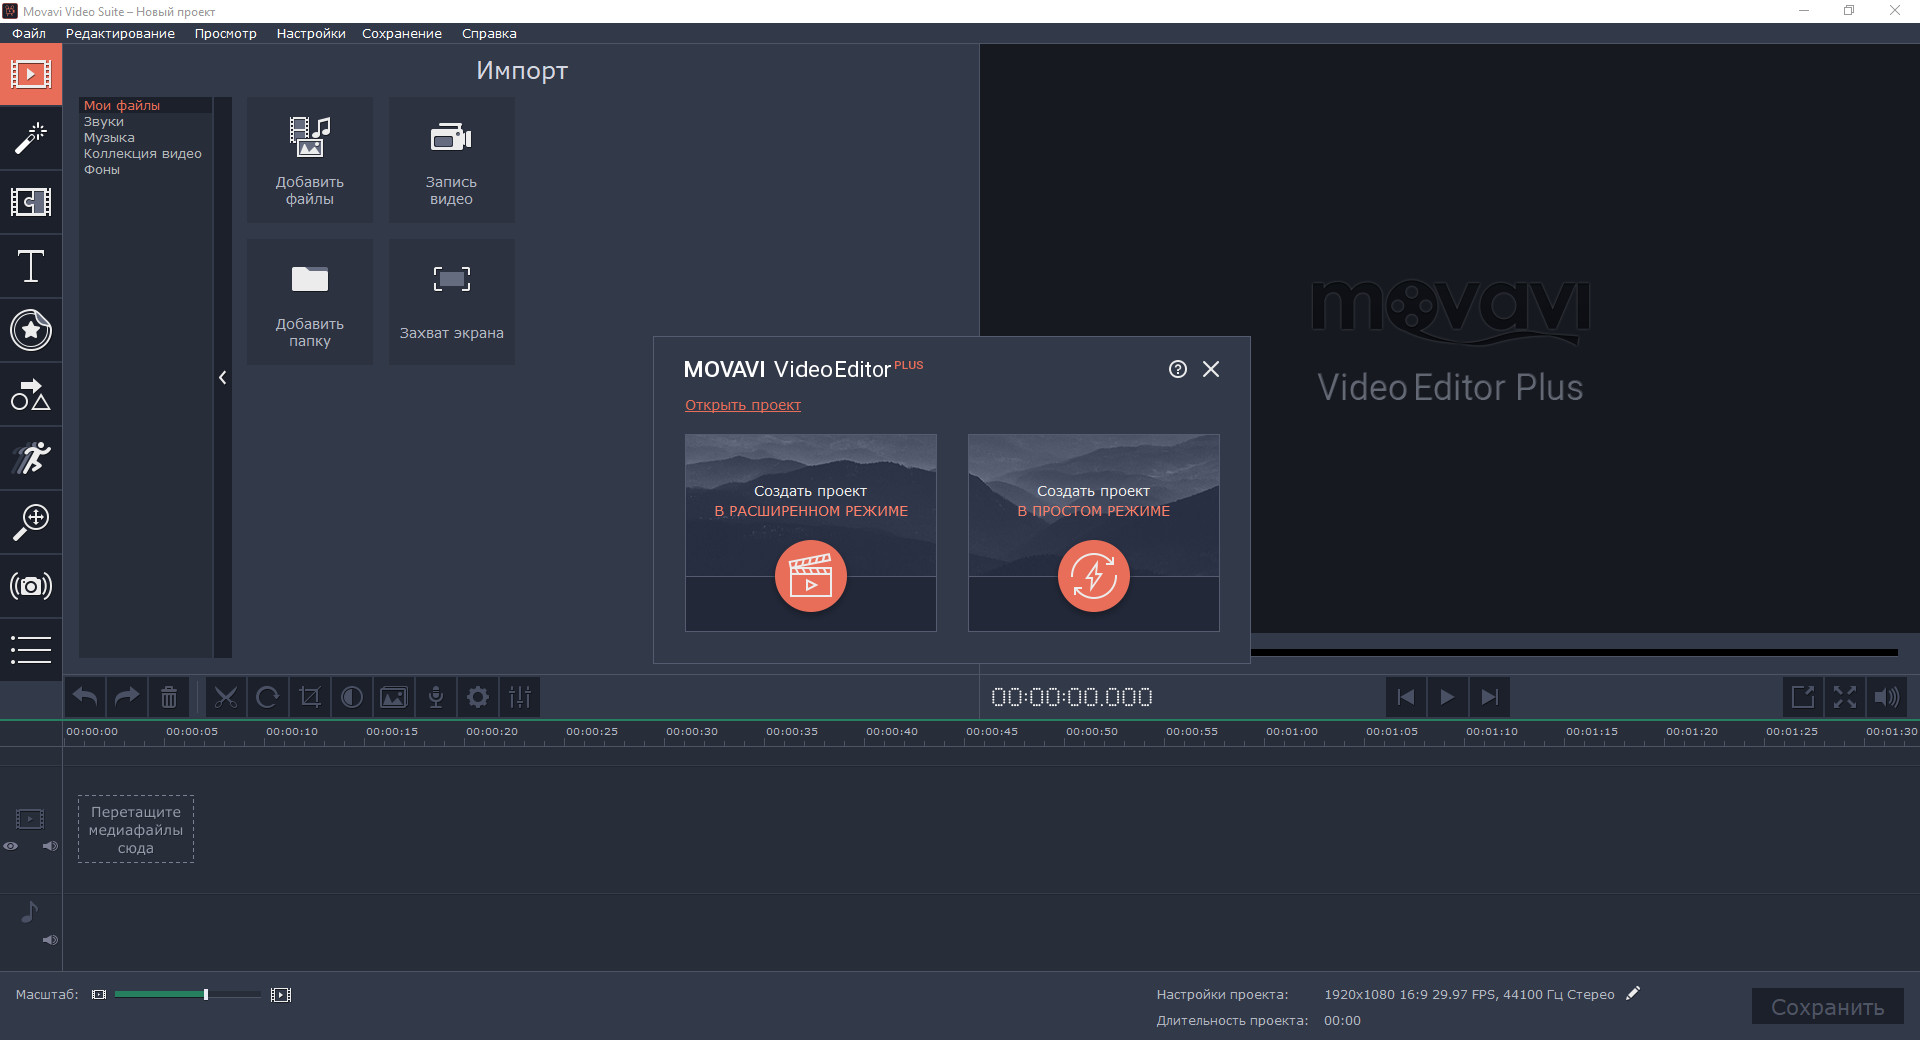Click the drop media files placeholder
Image resolution: width=1920 pixels, height=1040 pixels.
click(136, 829)
